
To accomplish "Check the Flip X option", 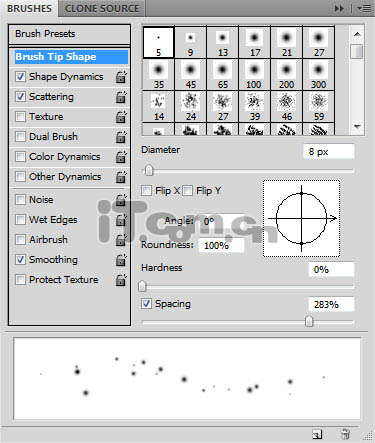I will pos(146,191).
